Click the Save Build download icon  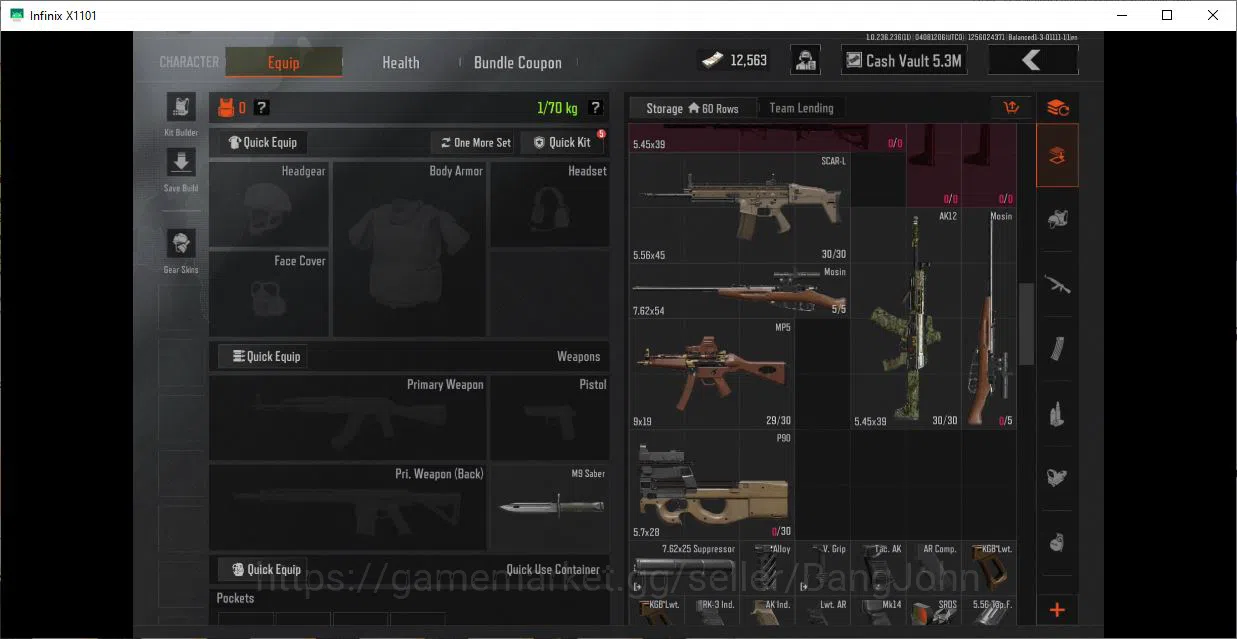(x=181, y=163)
